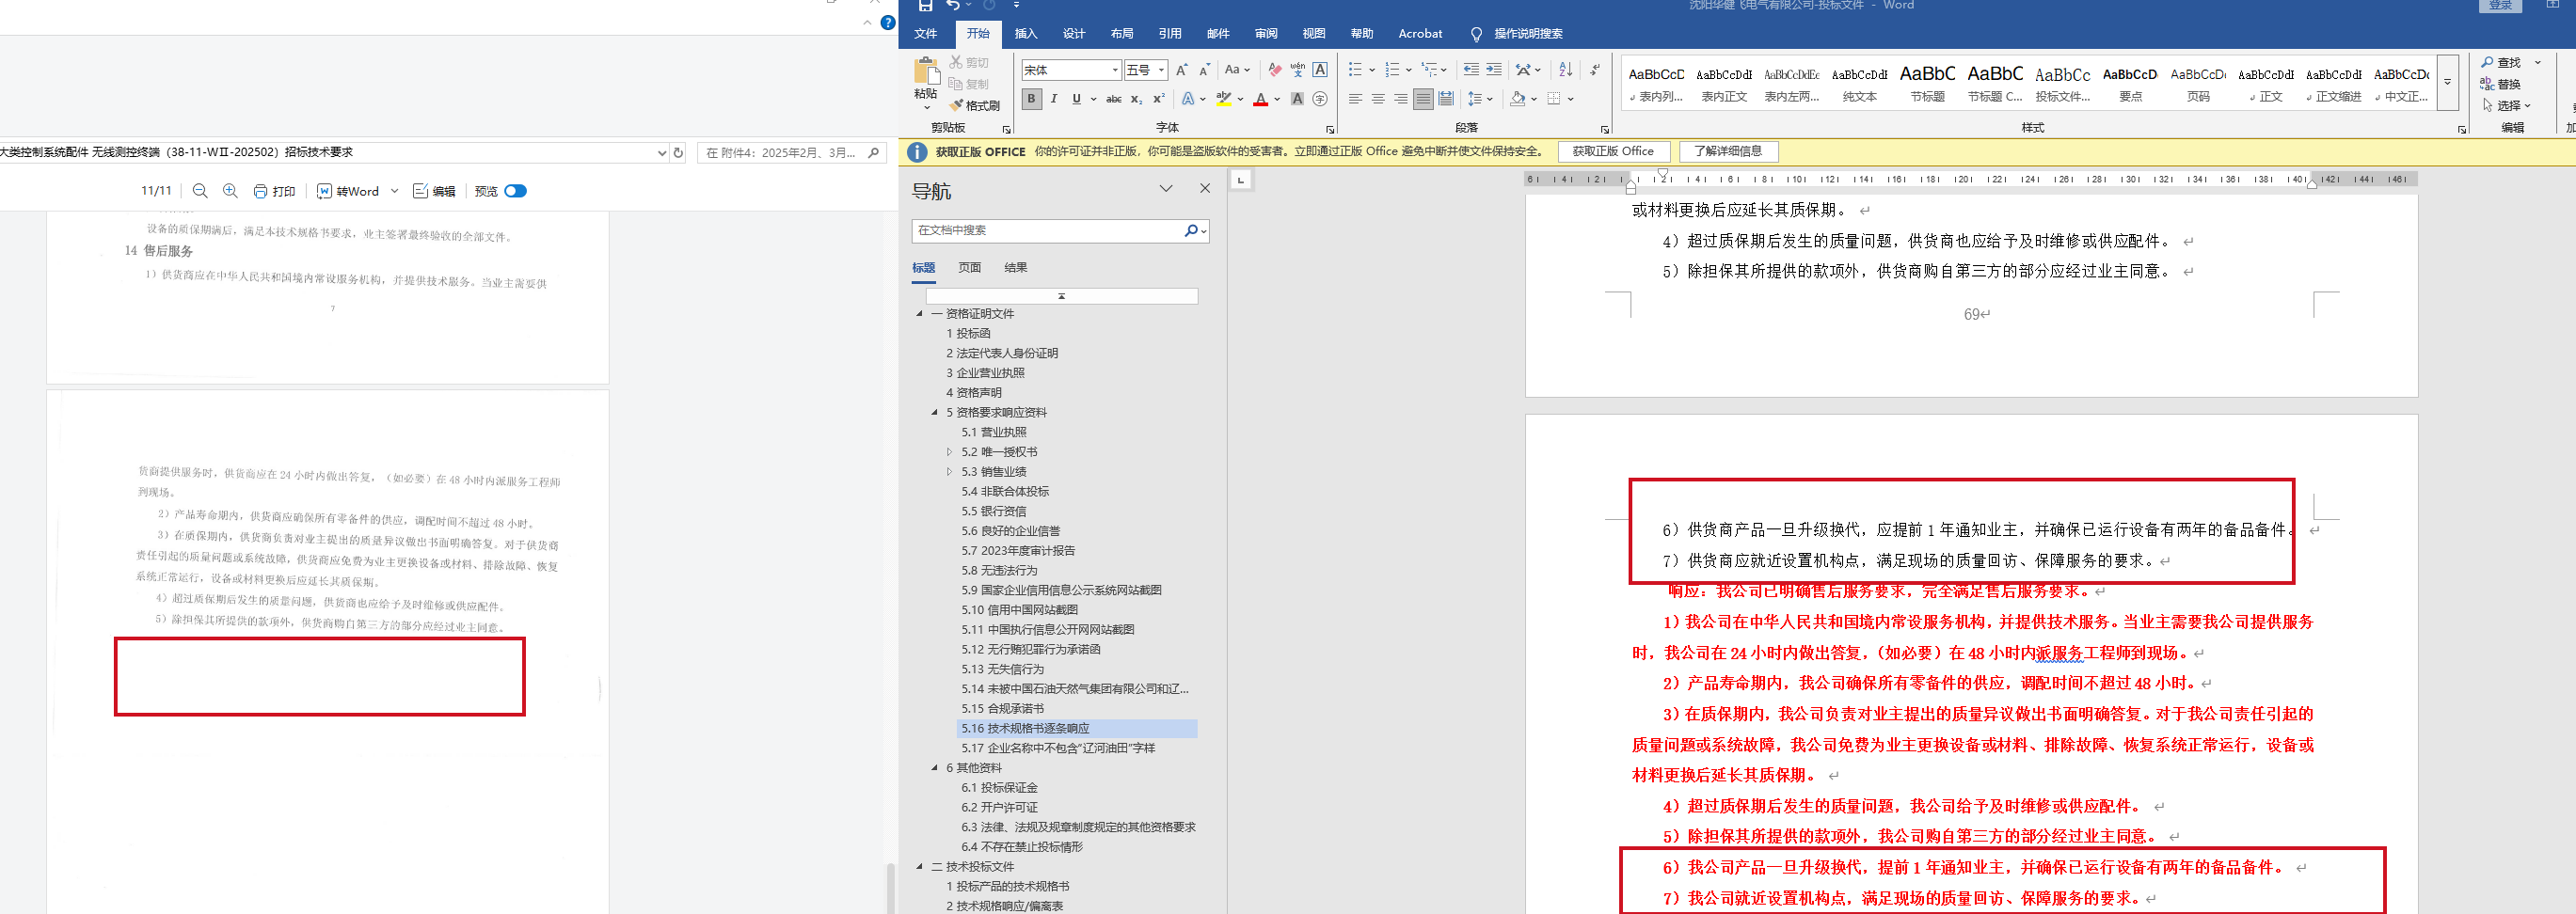Click the numbered list icon
Image resolution: width=2576 pixels, height=914 pixels.
click(1392, 70)
